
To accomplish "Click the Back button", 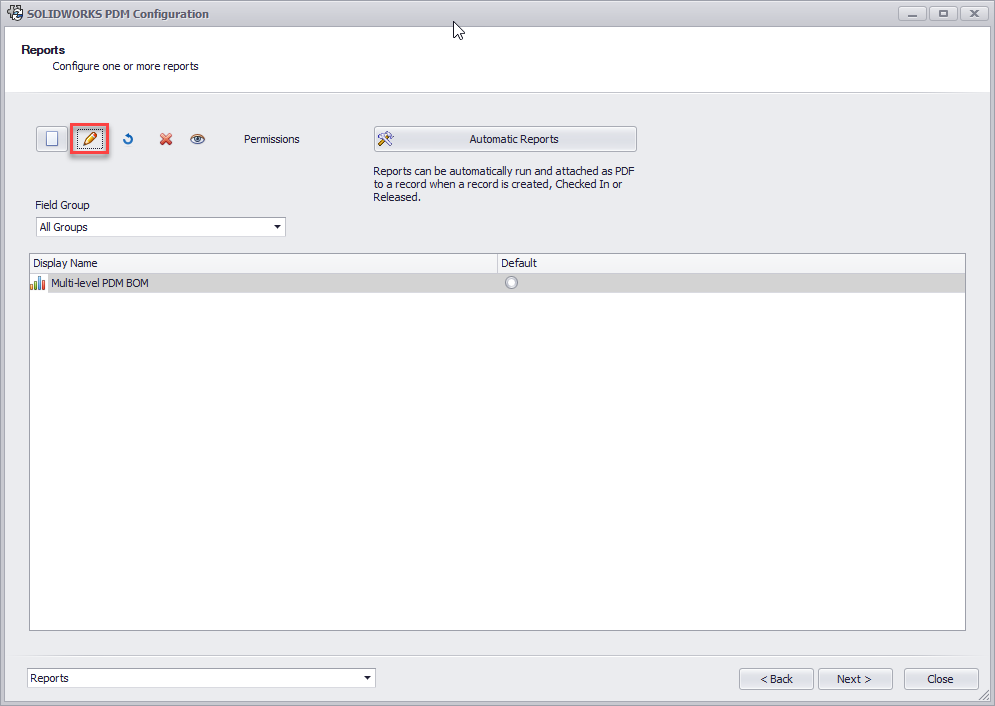I will tap(776, 678).
